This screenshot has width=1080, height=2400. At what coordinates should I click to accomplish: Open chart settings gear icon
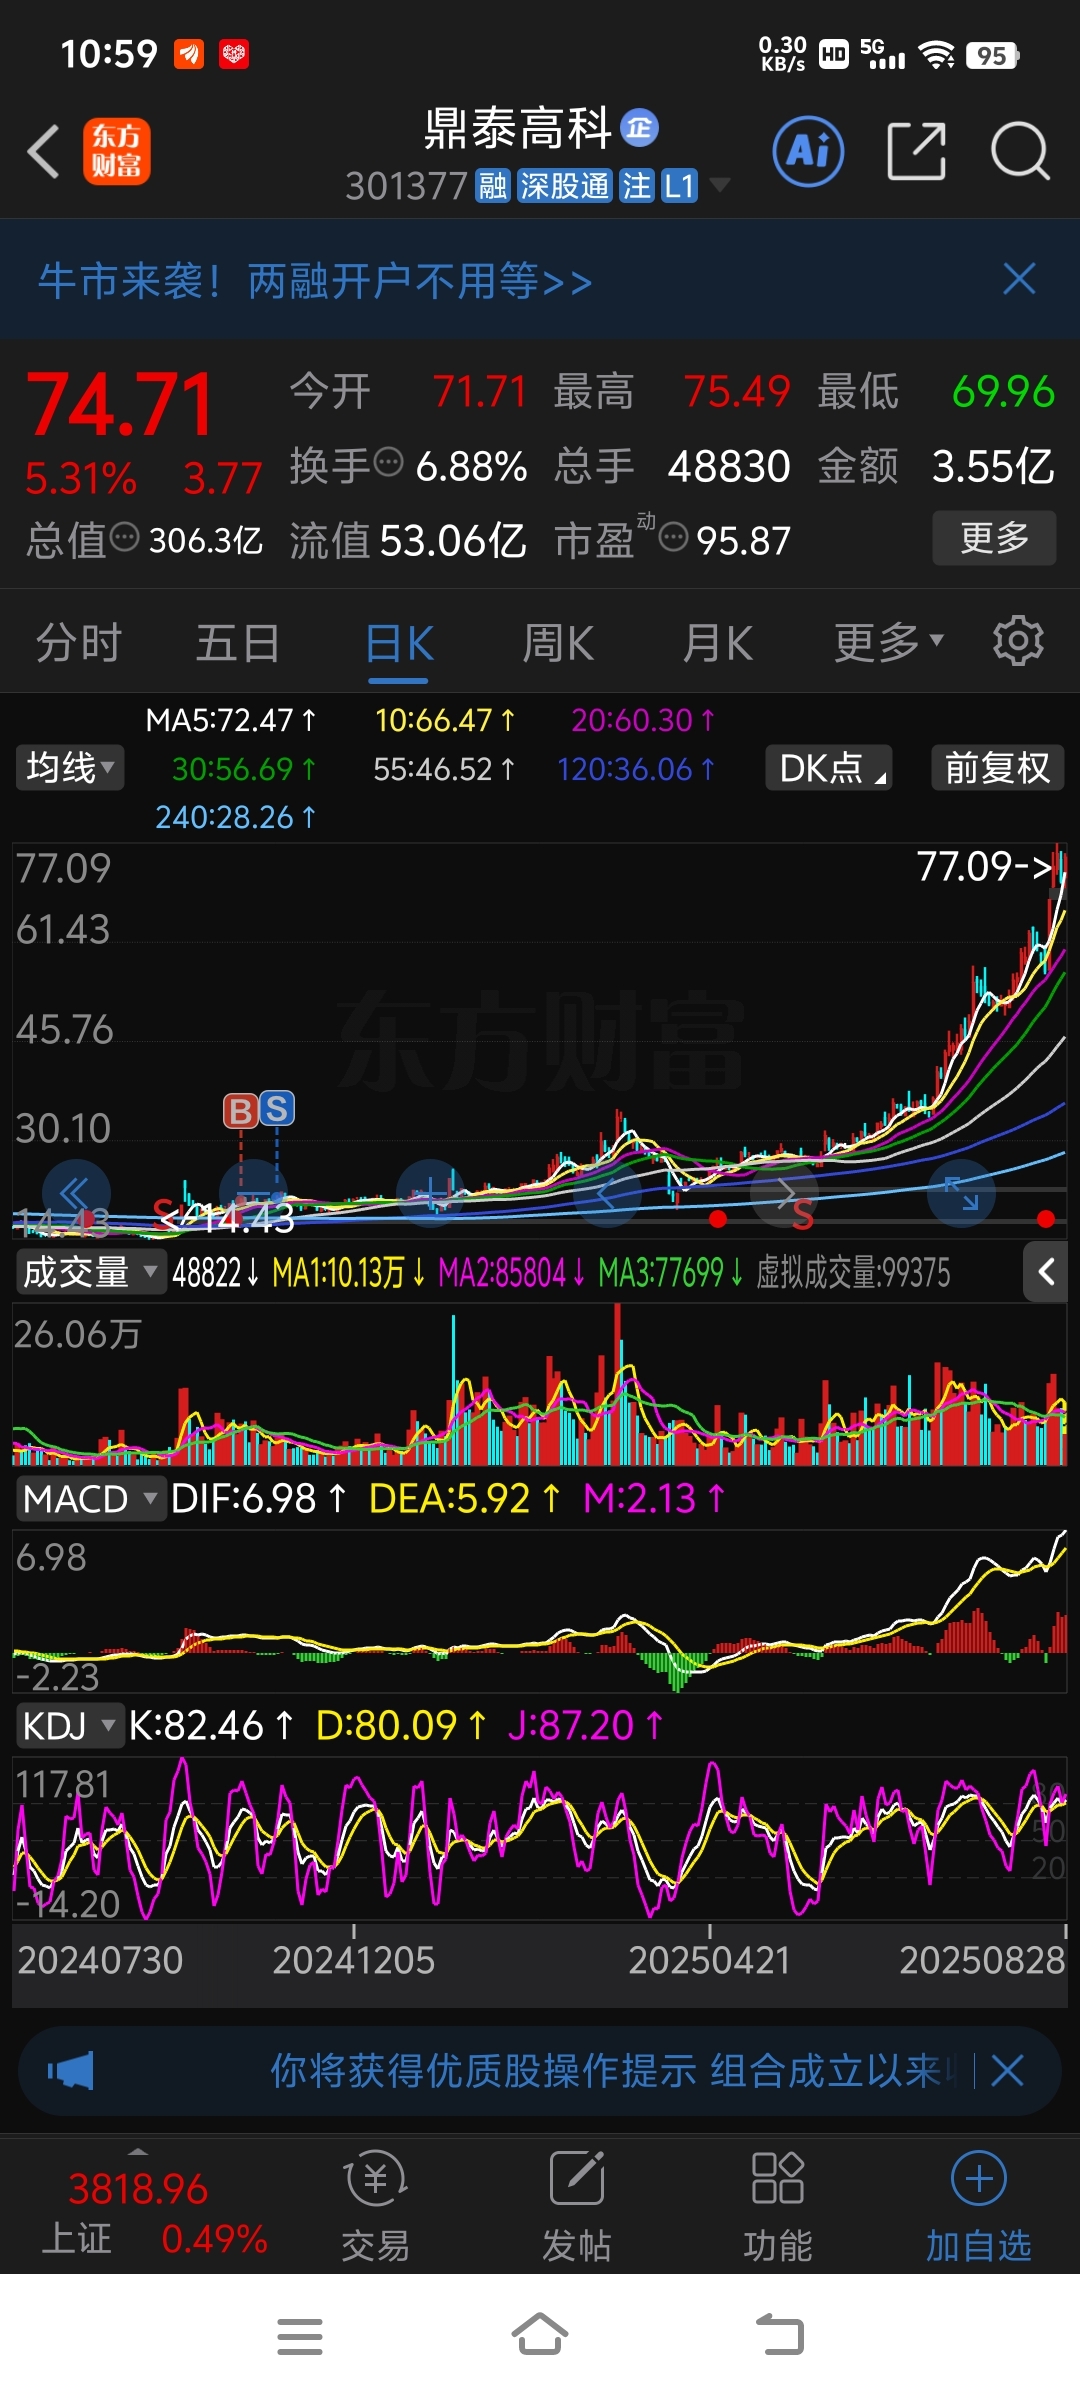pyautogui.click(x=1018, y=641)
